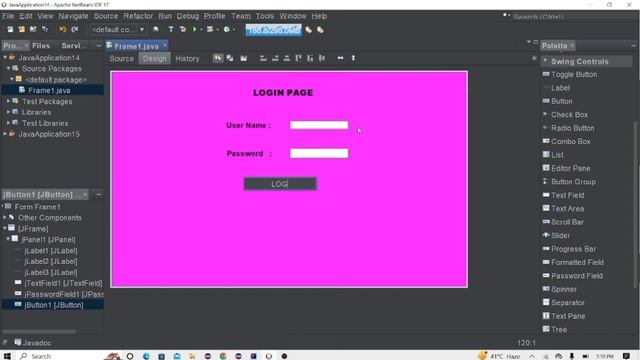Screen dimensions: 640x360
Task: Select the LOGIN PAGE label
Action: point(283,93)
